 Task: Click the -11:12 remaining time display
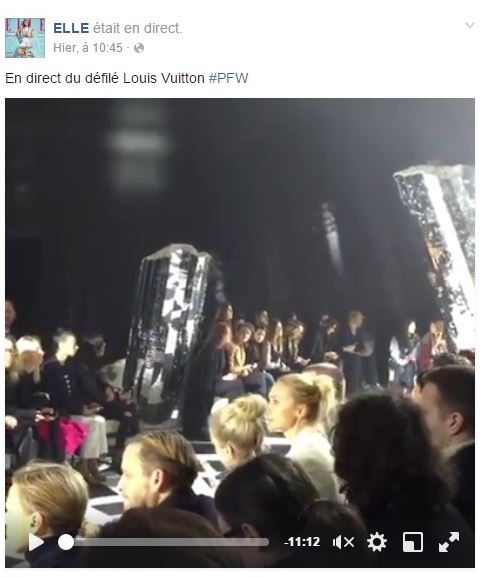tap(302, 542)
